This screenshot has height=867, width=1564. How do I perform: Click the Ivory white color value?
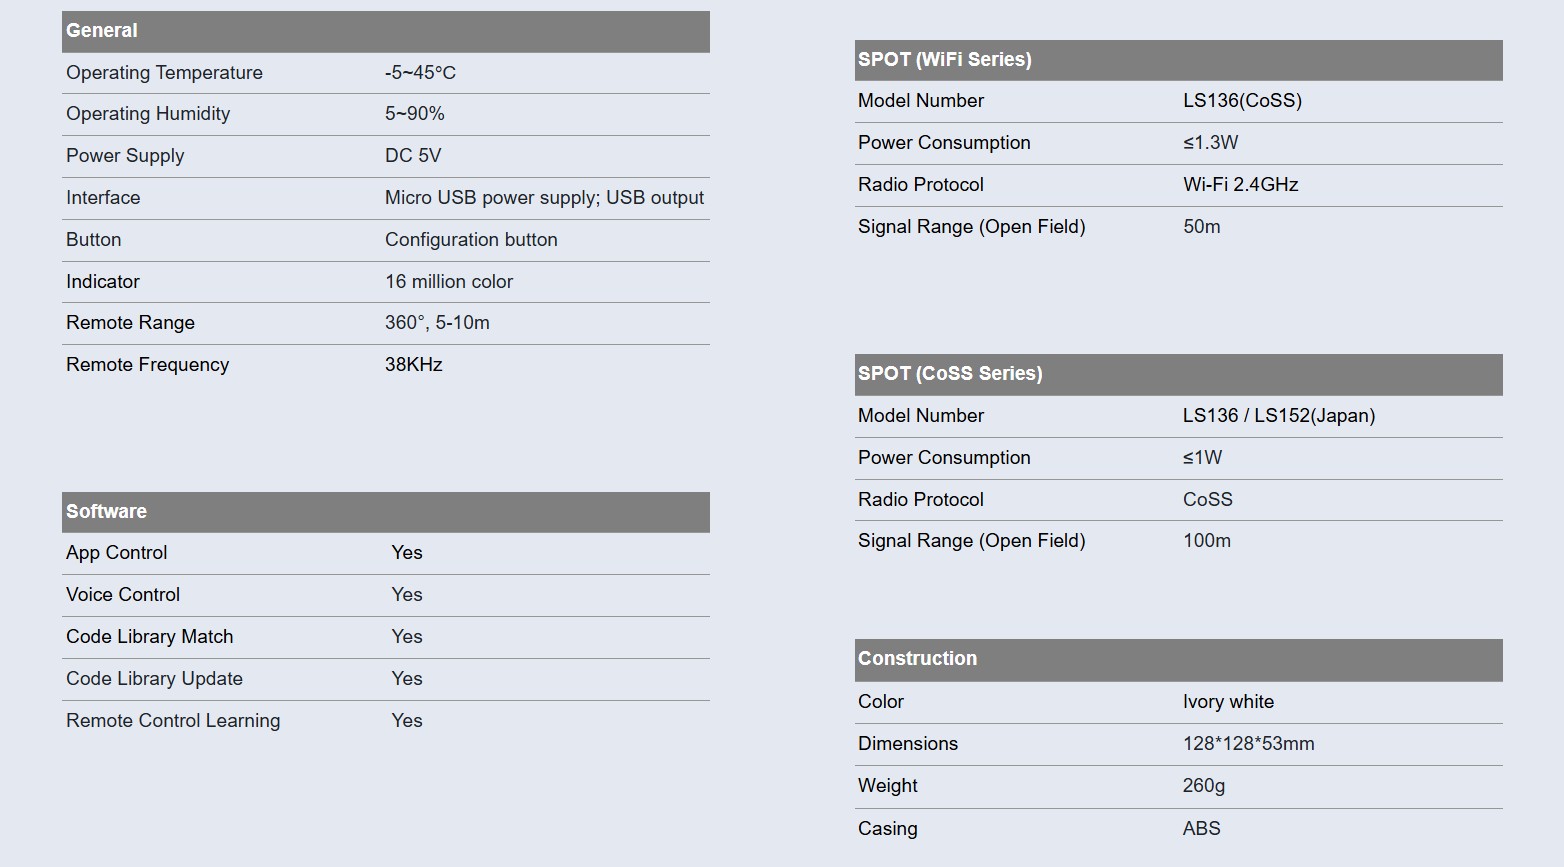(x=1228, y=702)
